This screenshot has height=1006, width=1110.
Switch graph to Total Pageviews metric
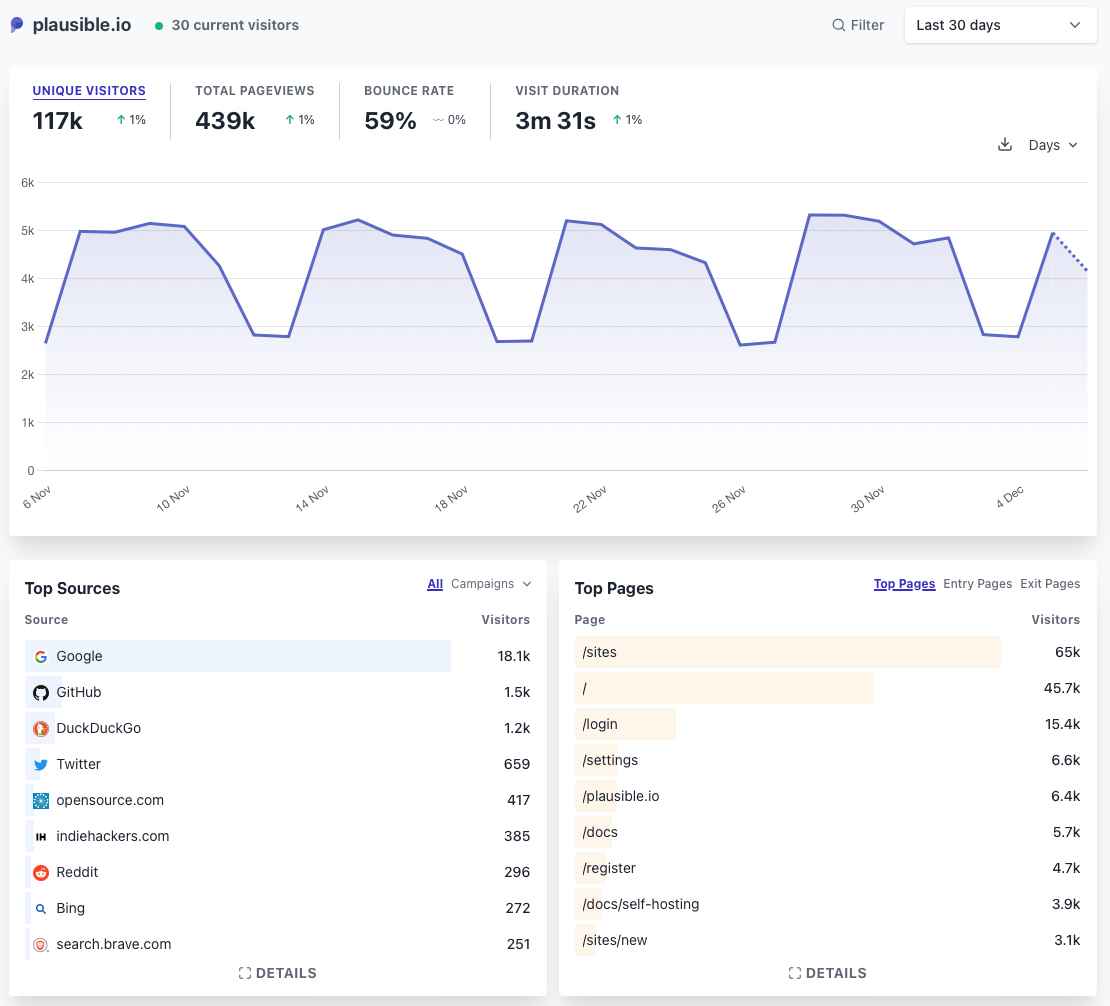pyautogui.click(x=254, y=91)
